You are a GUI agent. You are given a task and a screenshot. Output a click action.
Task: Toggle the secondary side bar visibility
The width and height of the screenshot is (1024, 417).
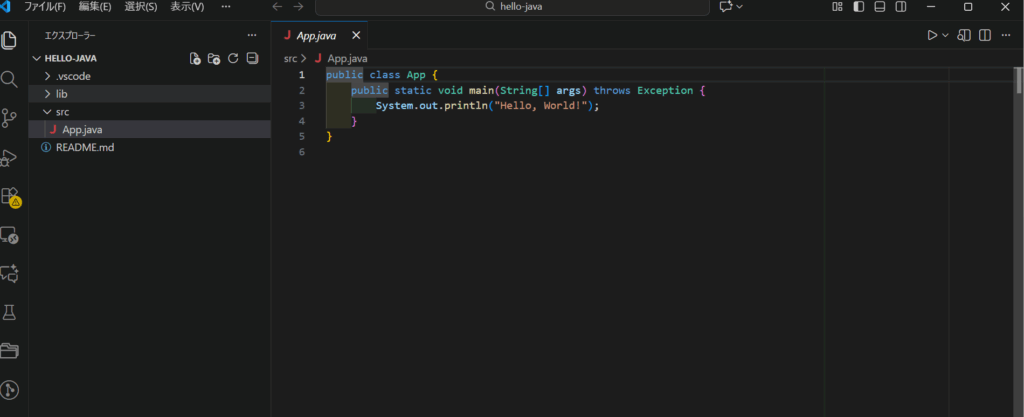(900, 7)
